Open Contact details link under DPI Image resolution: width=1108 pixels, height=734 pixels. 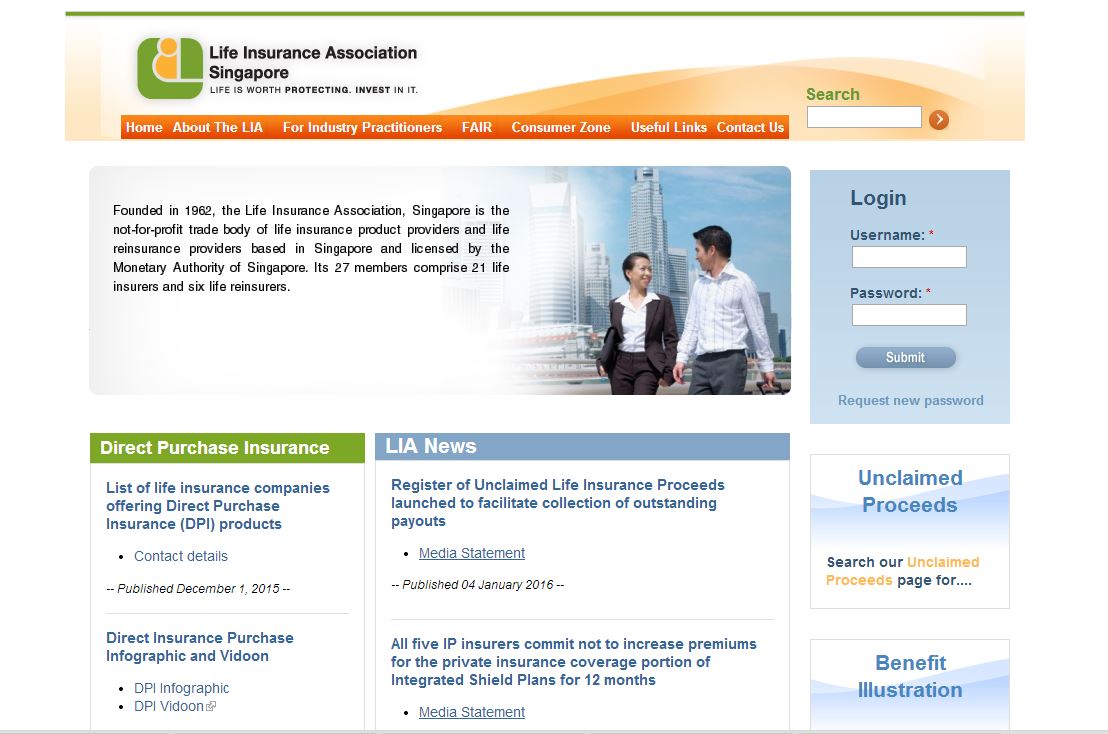point(181,556)
